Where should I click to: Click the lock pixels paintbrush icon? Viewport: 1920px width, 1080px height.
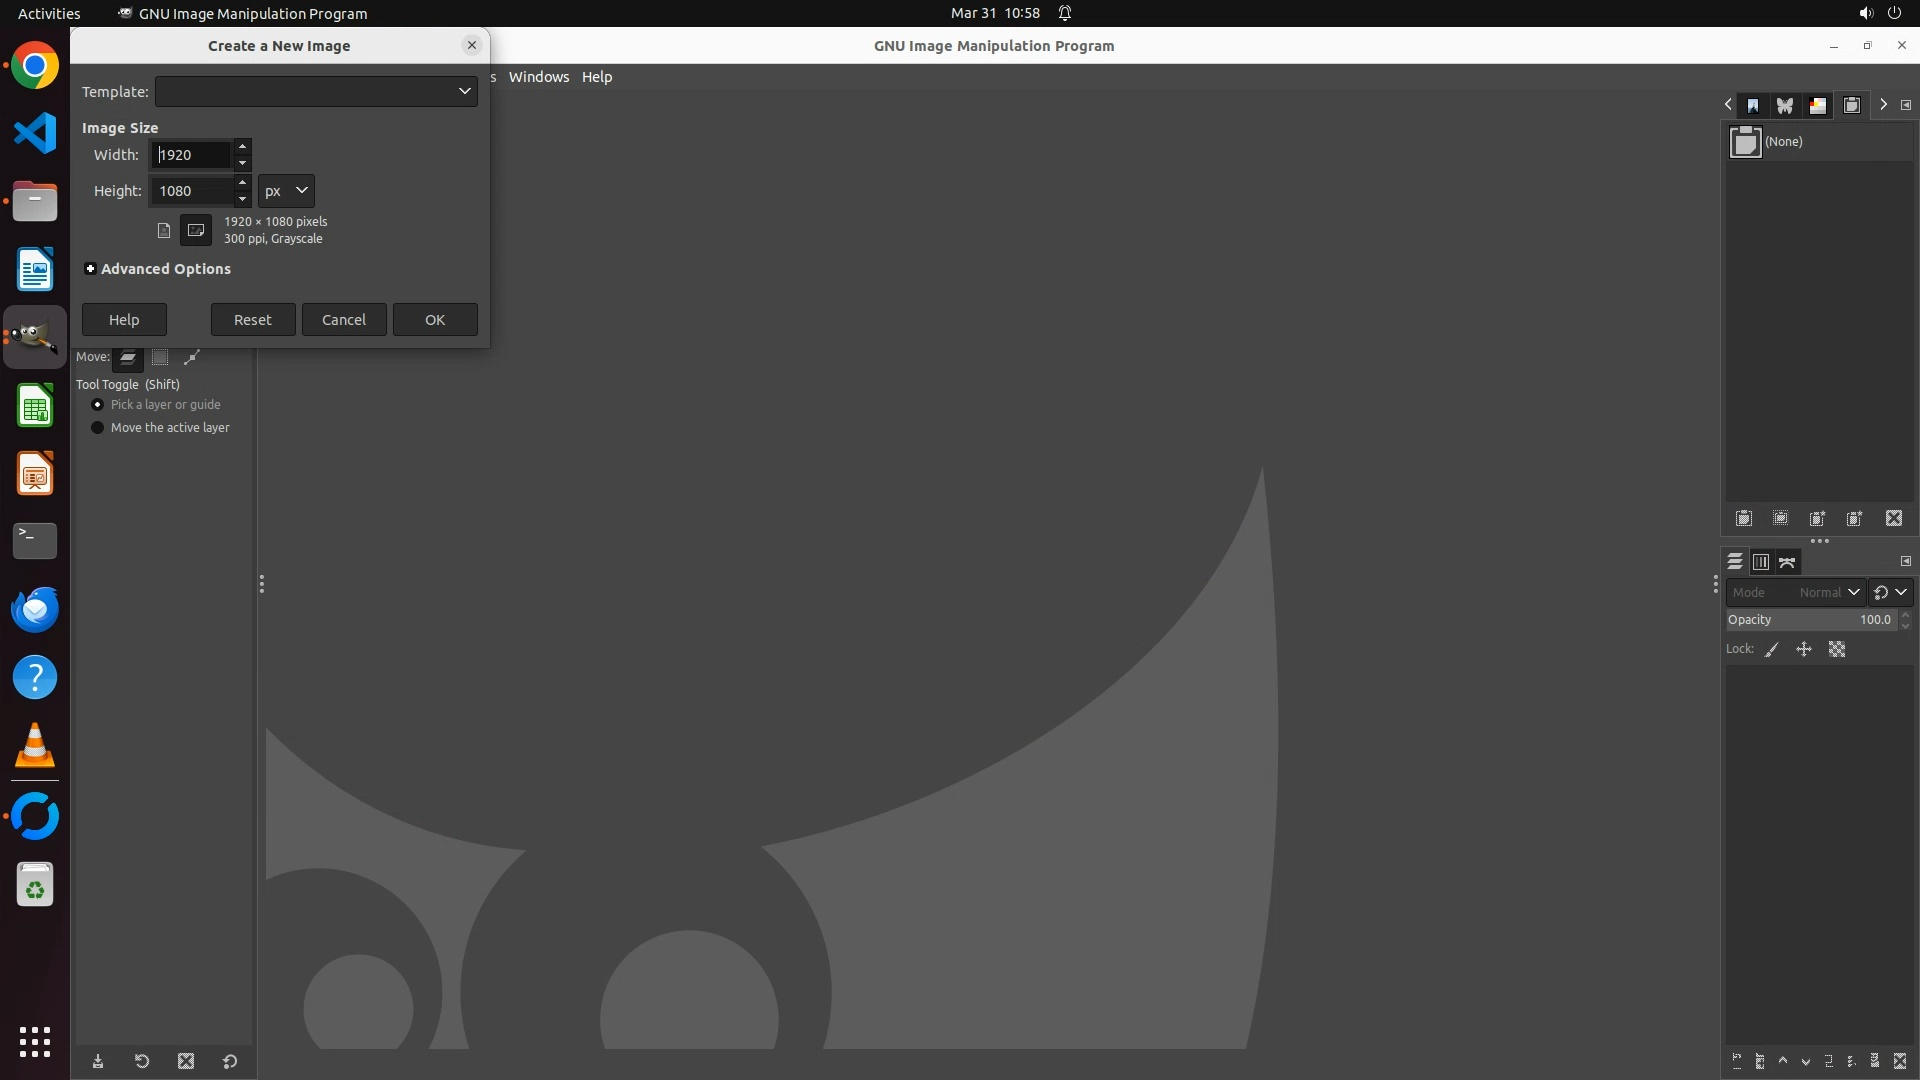1772,649
